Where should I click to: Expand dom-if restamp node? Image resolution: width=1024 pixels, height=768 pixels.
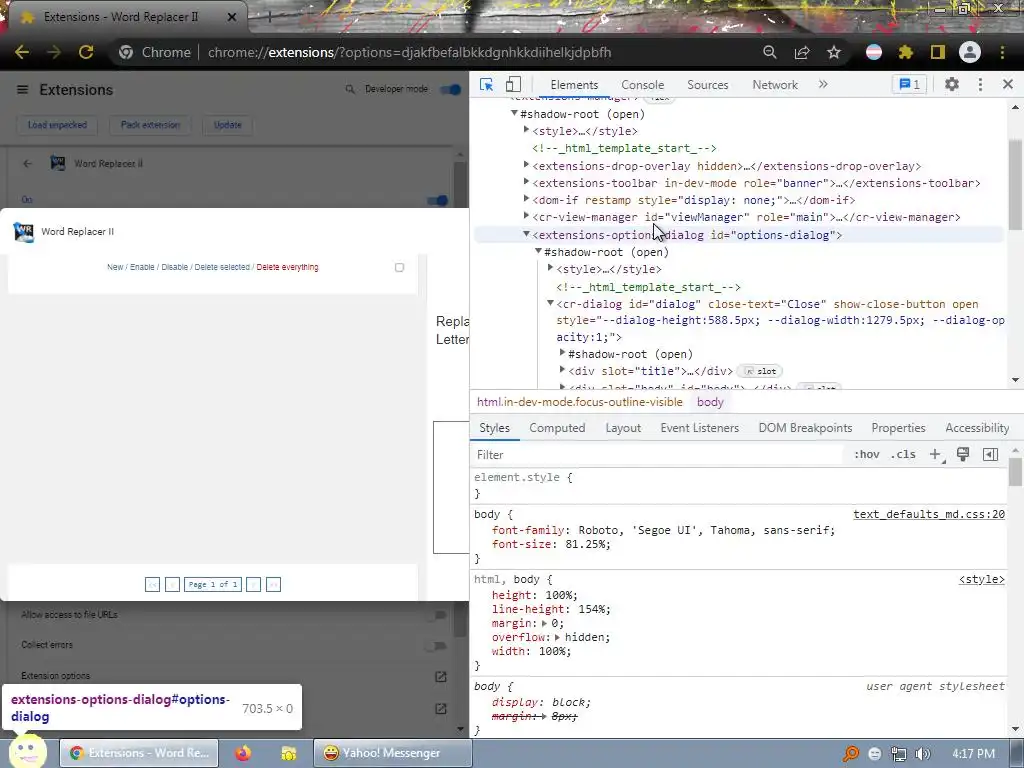[526, 199]
